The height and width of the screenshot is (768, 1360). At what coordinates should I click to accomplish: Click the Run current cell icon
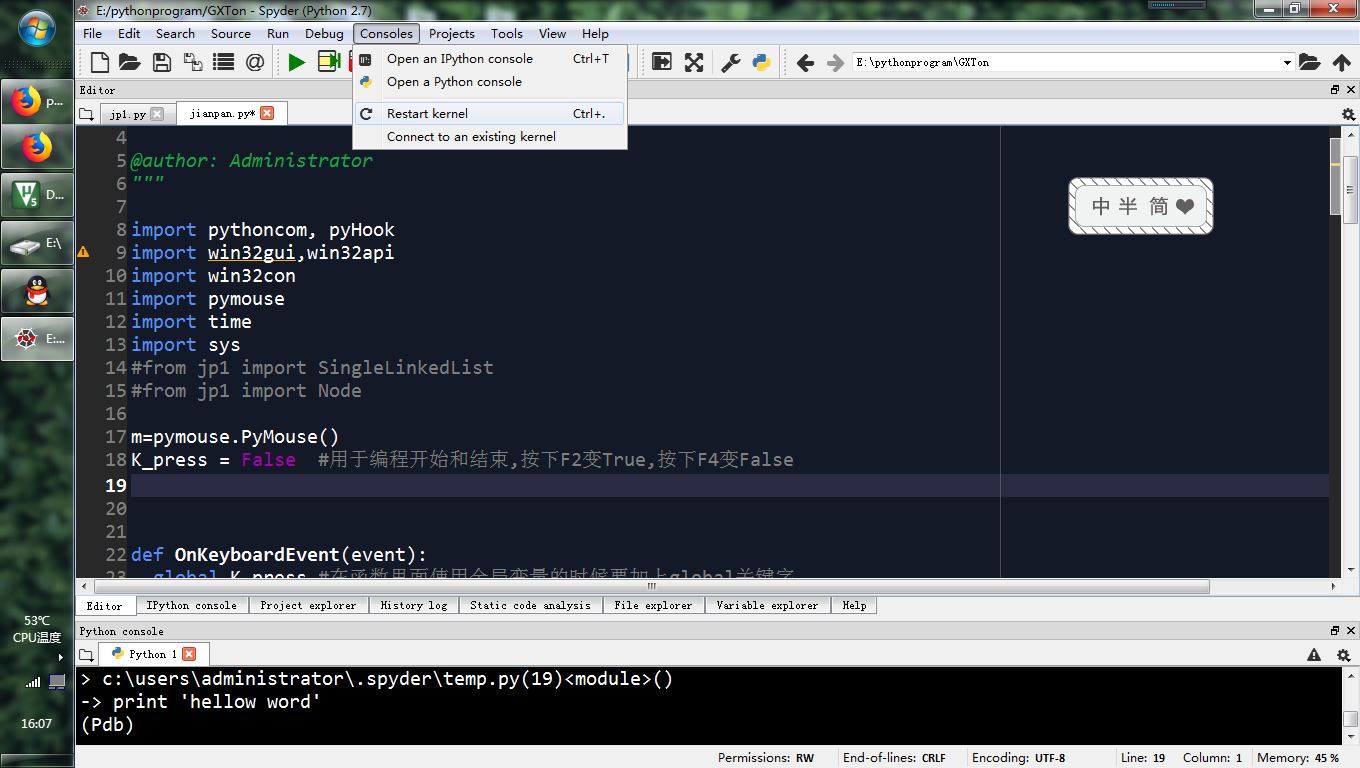click(x=329, y=62)
